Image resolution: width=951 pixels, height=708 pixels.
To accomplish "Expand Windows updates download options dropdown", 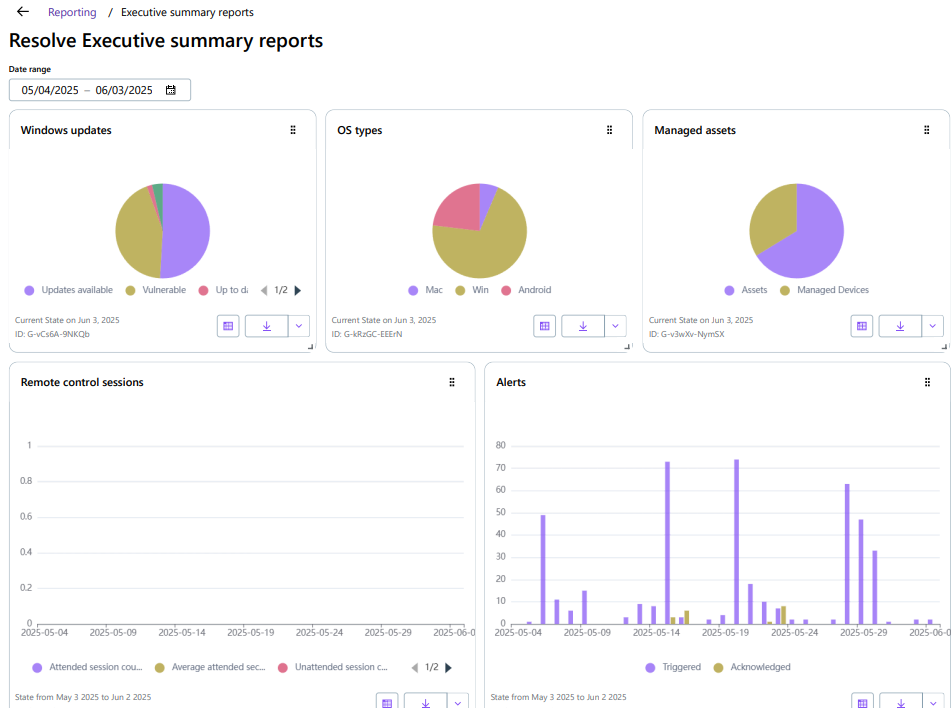I will coord(299,326).
